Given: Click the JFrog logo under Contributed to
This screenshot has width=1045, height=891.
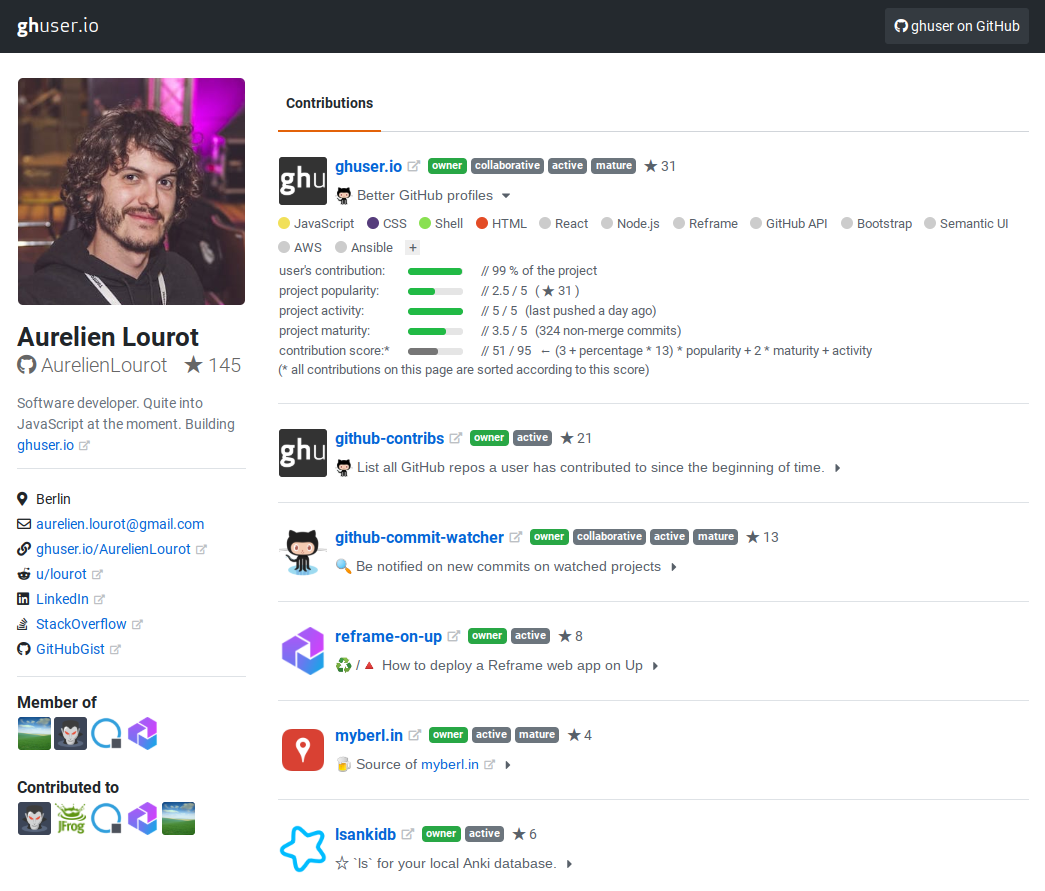Looking at the screenshot, I should pyautogui.click(x=71, y=819).
